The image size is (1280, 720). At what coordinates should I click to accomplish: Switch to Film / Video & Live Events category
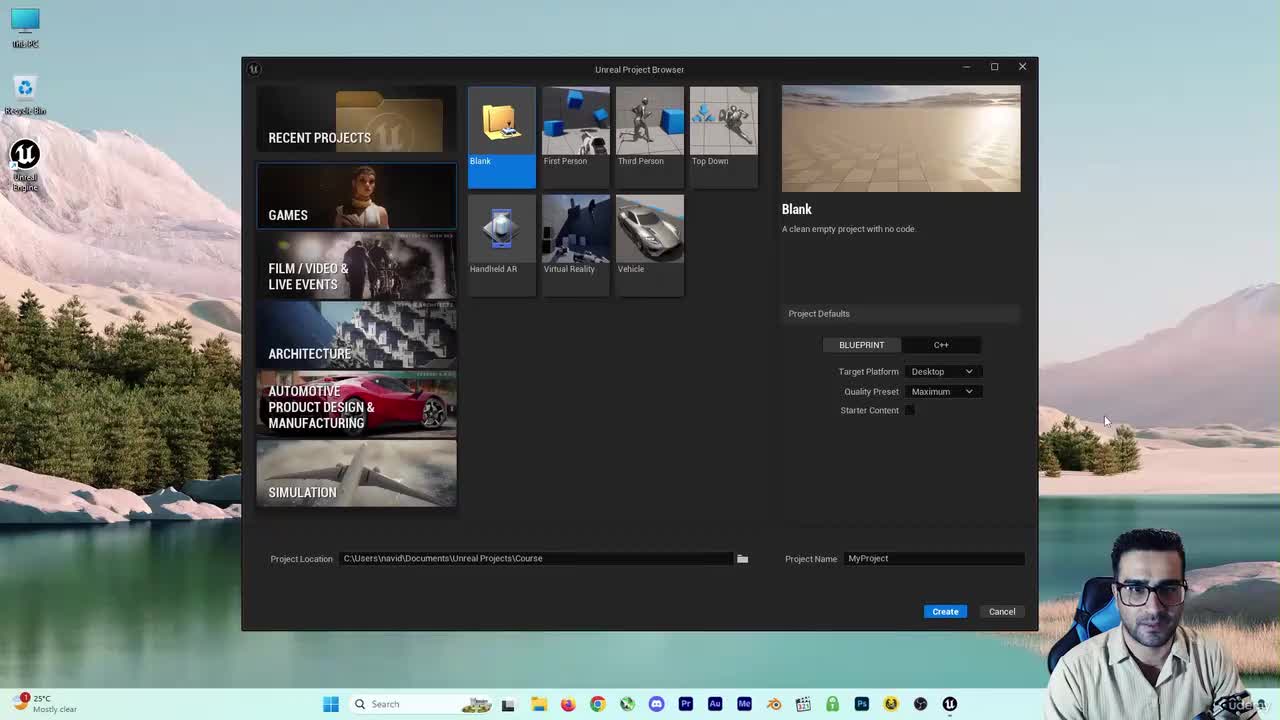[x=356, y=266]
